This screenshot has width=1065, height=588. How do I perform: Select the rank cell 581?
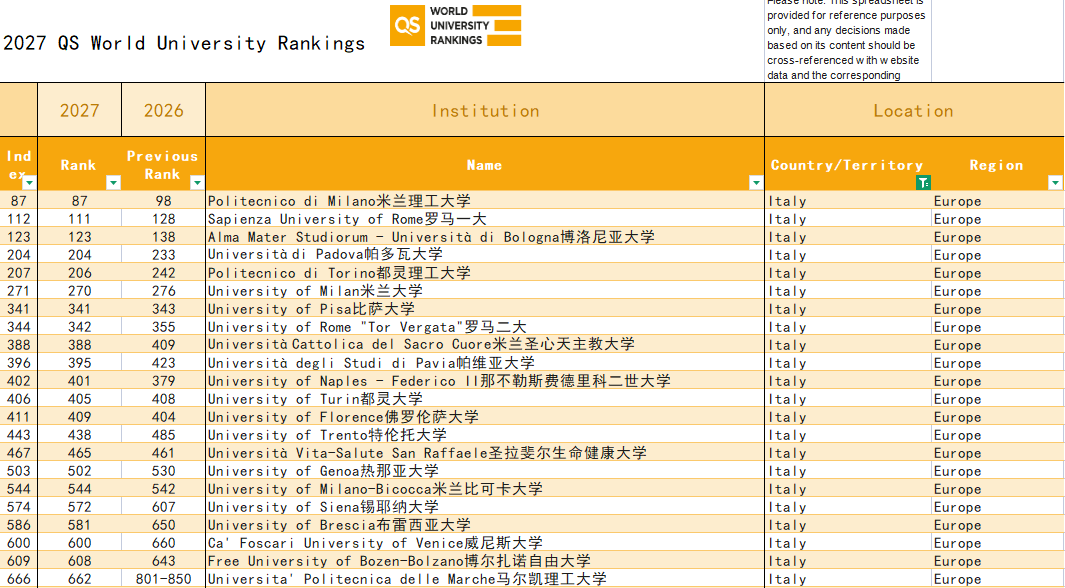(x=79, y=525)
